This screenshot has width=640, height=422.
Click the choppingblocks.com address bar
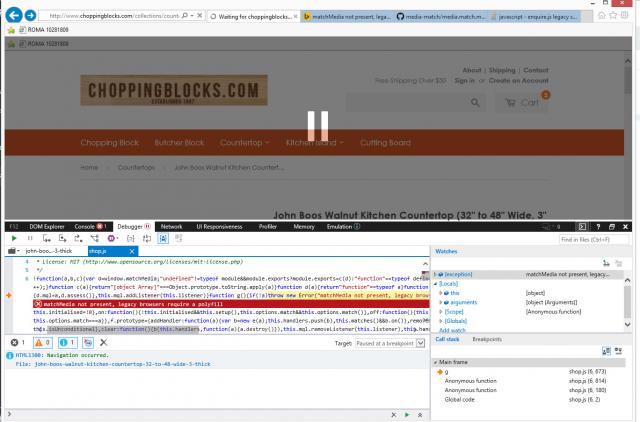pos(113,16)
